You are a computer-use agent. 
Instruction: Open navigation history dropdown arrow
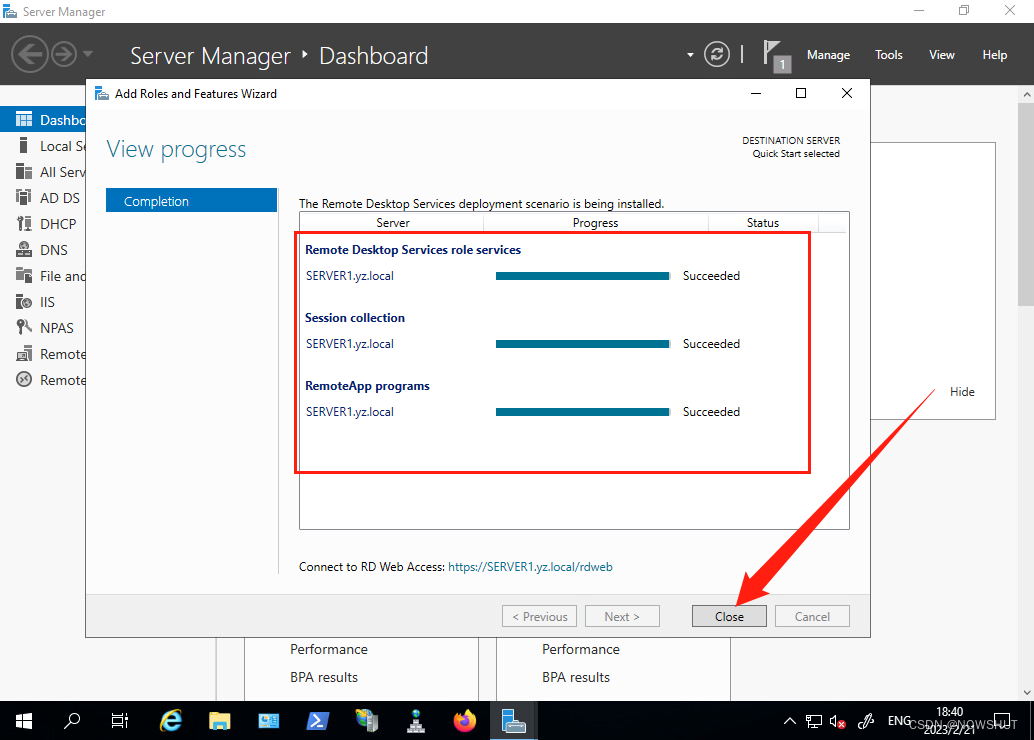[88, 54]
